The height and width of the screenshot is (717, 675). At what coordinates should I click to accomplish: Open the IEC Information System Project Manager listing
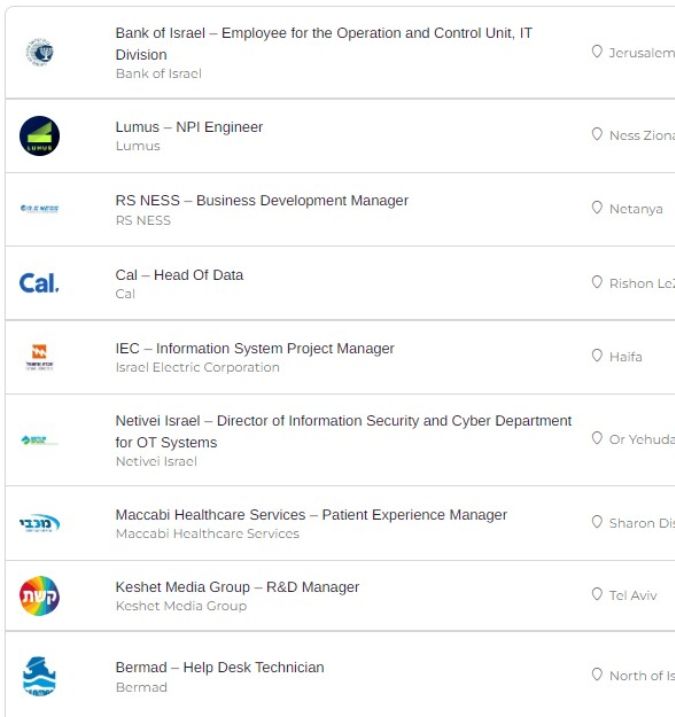[255, 348]
